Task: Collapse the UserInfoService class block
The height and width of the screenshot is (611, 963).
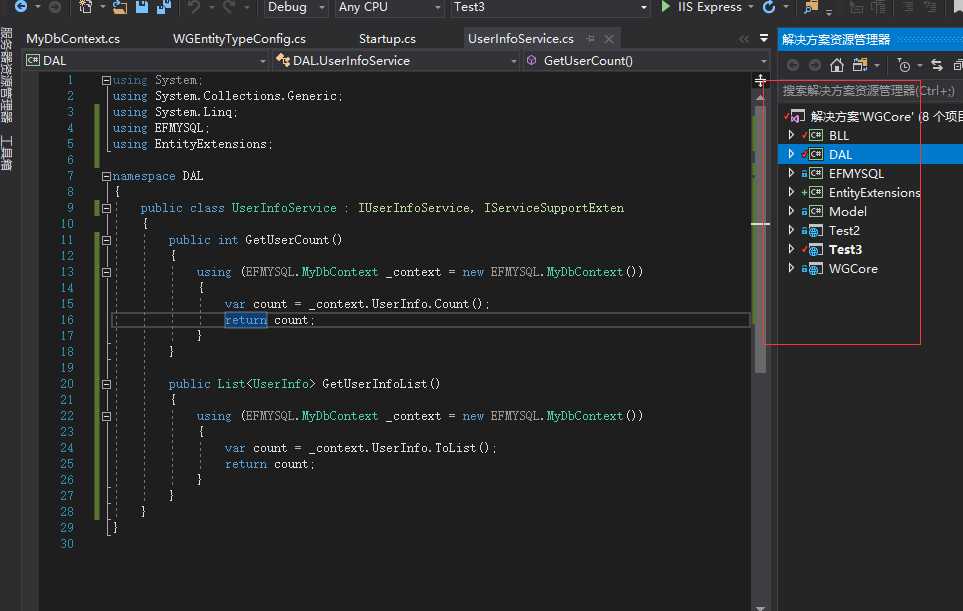Action: tap(106, 208)
